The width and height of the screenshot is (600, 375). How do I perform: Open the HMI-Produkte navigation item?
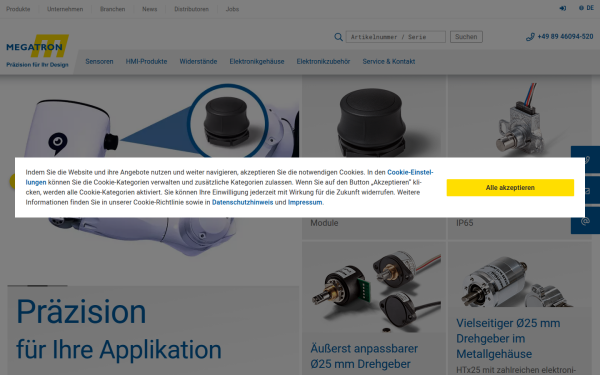[x=146, y=61]
